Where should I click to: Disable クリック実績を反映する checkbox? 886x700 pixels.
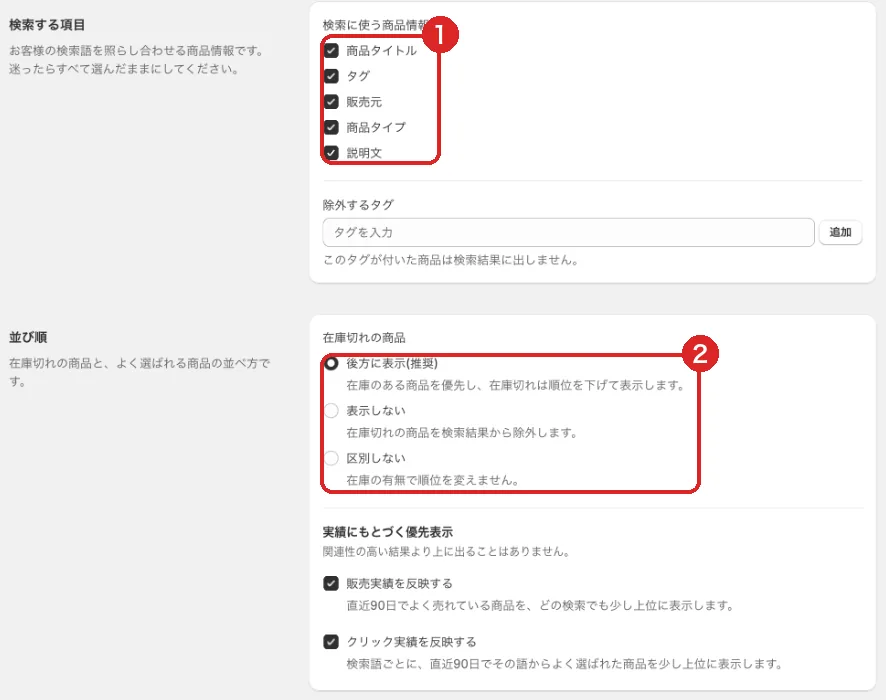pos(331,642)
